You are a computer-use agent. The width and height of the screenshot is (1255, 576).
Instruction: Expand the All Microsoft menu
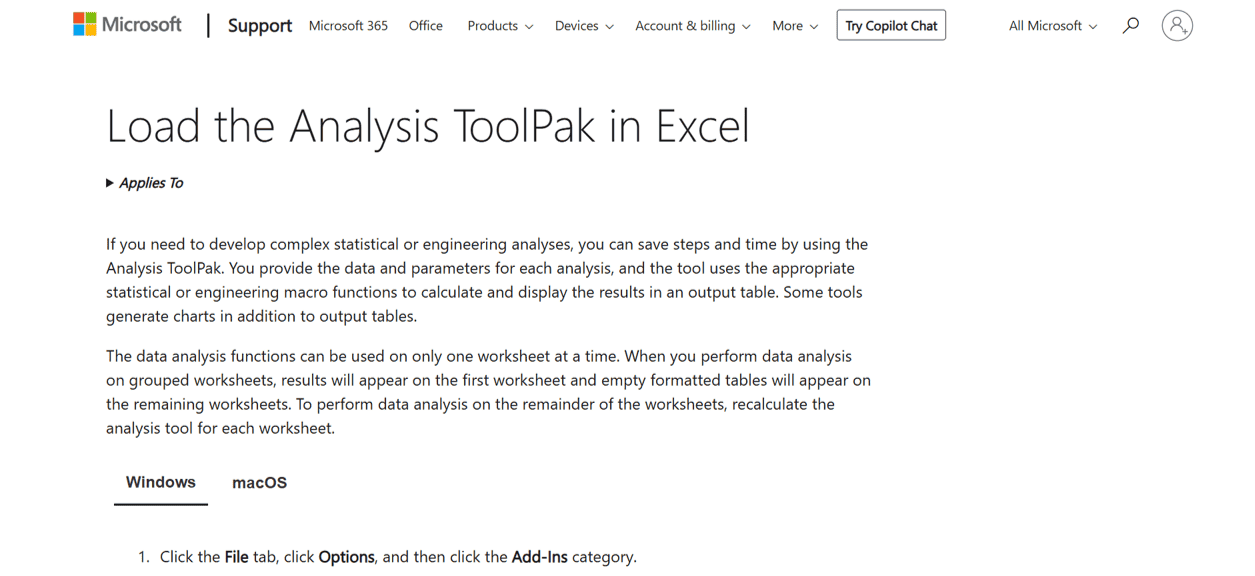[x=1051, y=25]
